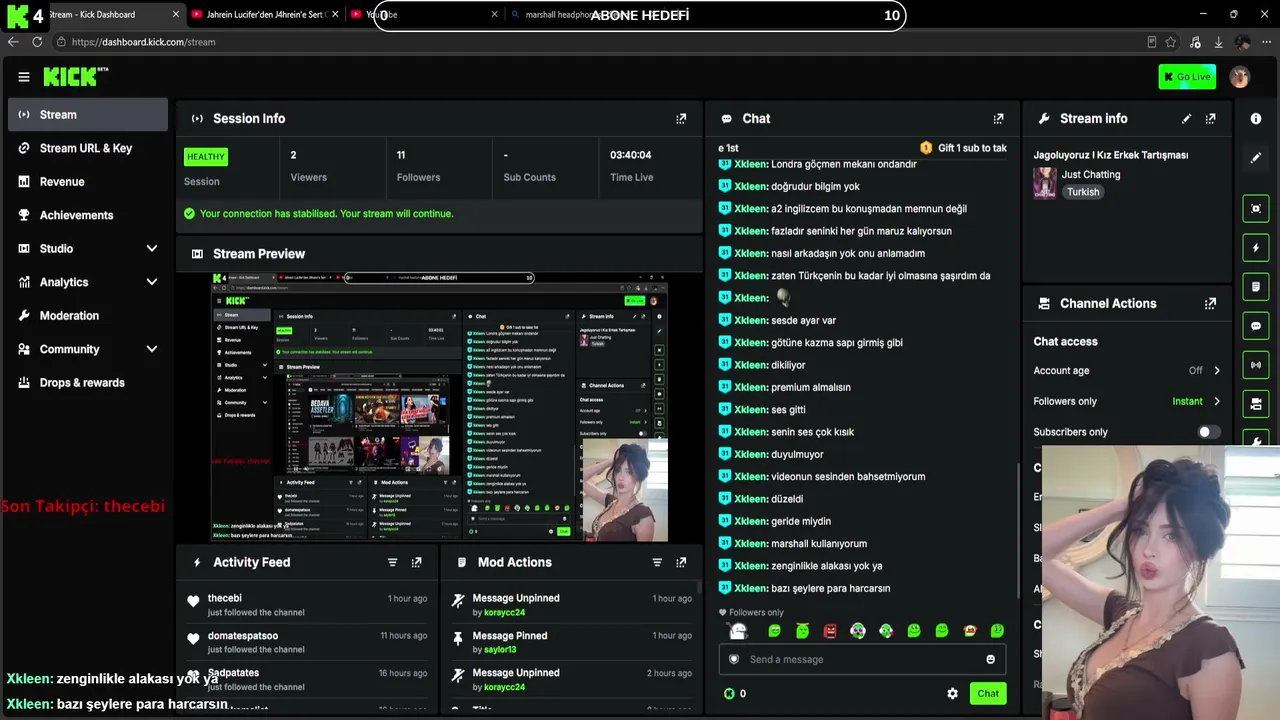Toggle the document widget icon in the right strip
1280x720 pixels.
(x=1256, y=287)
